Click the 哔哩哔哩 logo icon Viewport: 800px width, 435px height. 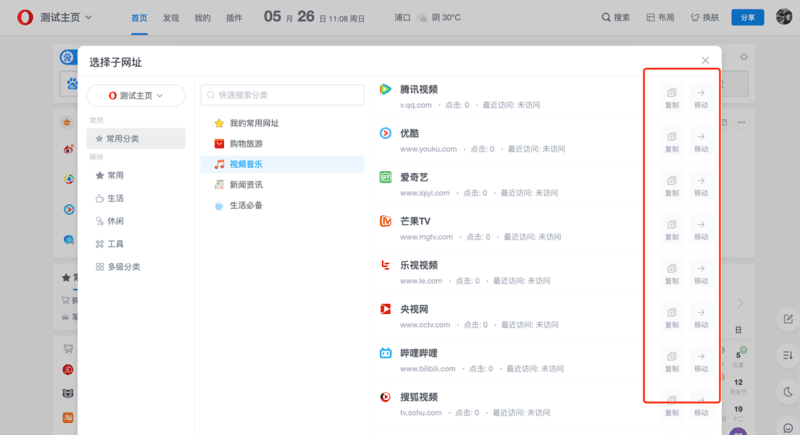point(385,353)
